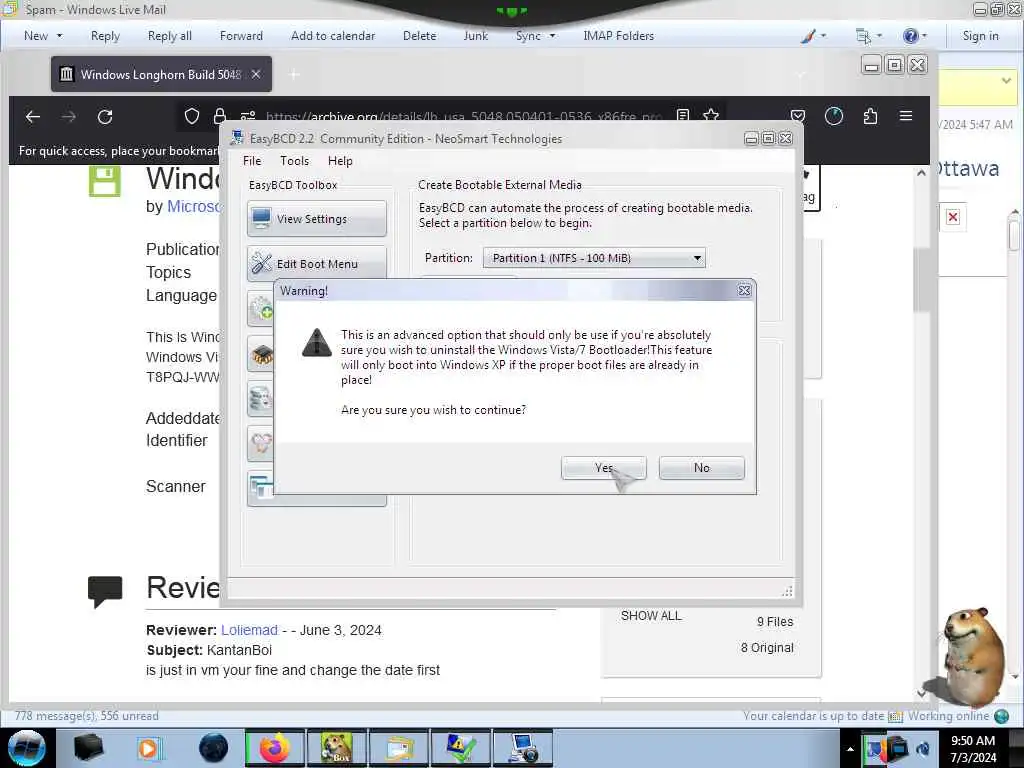
Task: Click Reply in Windows Live Mail
Action: click(105, 36)
